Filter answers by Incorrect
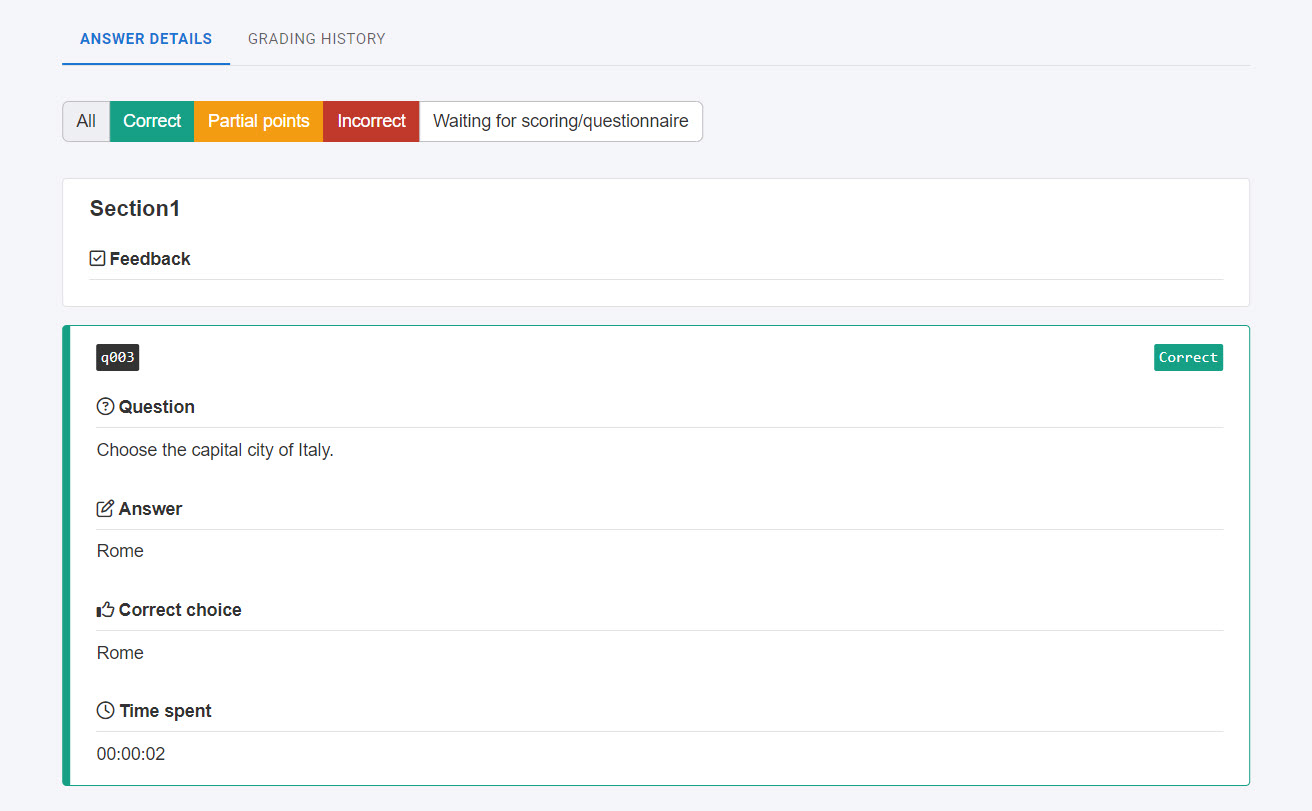The height and width of the screenshot is (811, 1312). (x=371, y=121)
